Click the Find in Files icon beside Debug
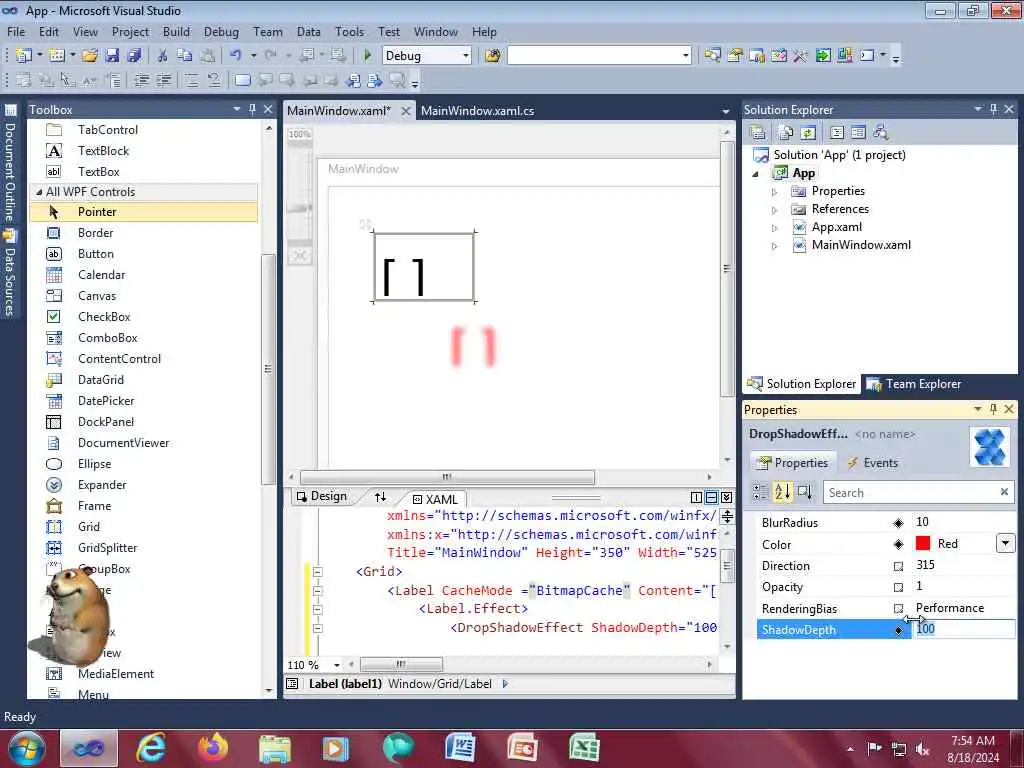This screenshot has height=768, width=1024. 493,56
